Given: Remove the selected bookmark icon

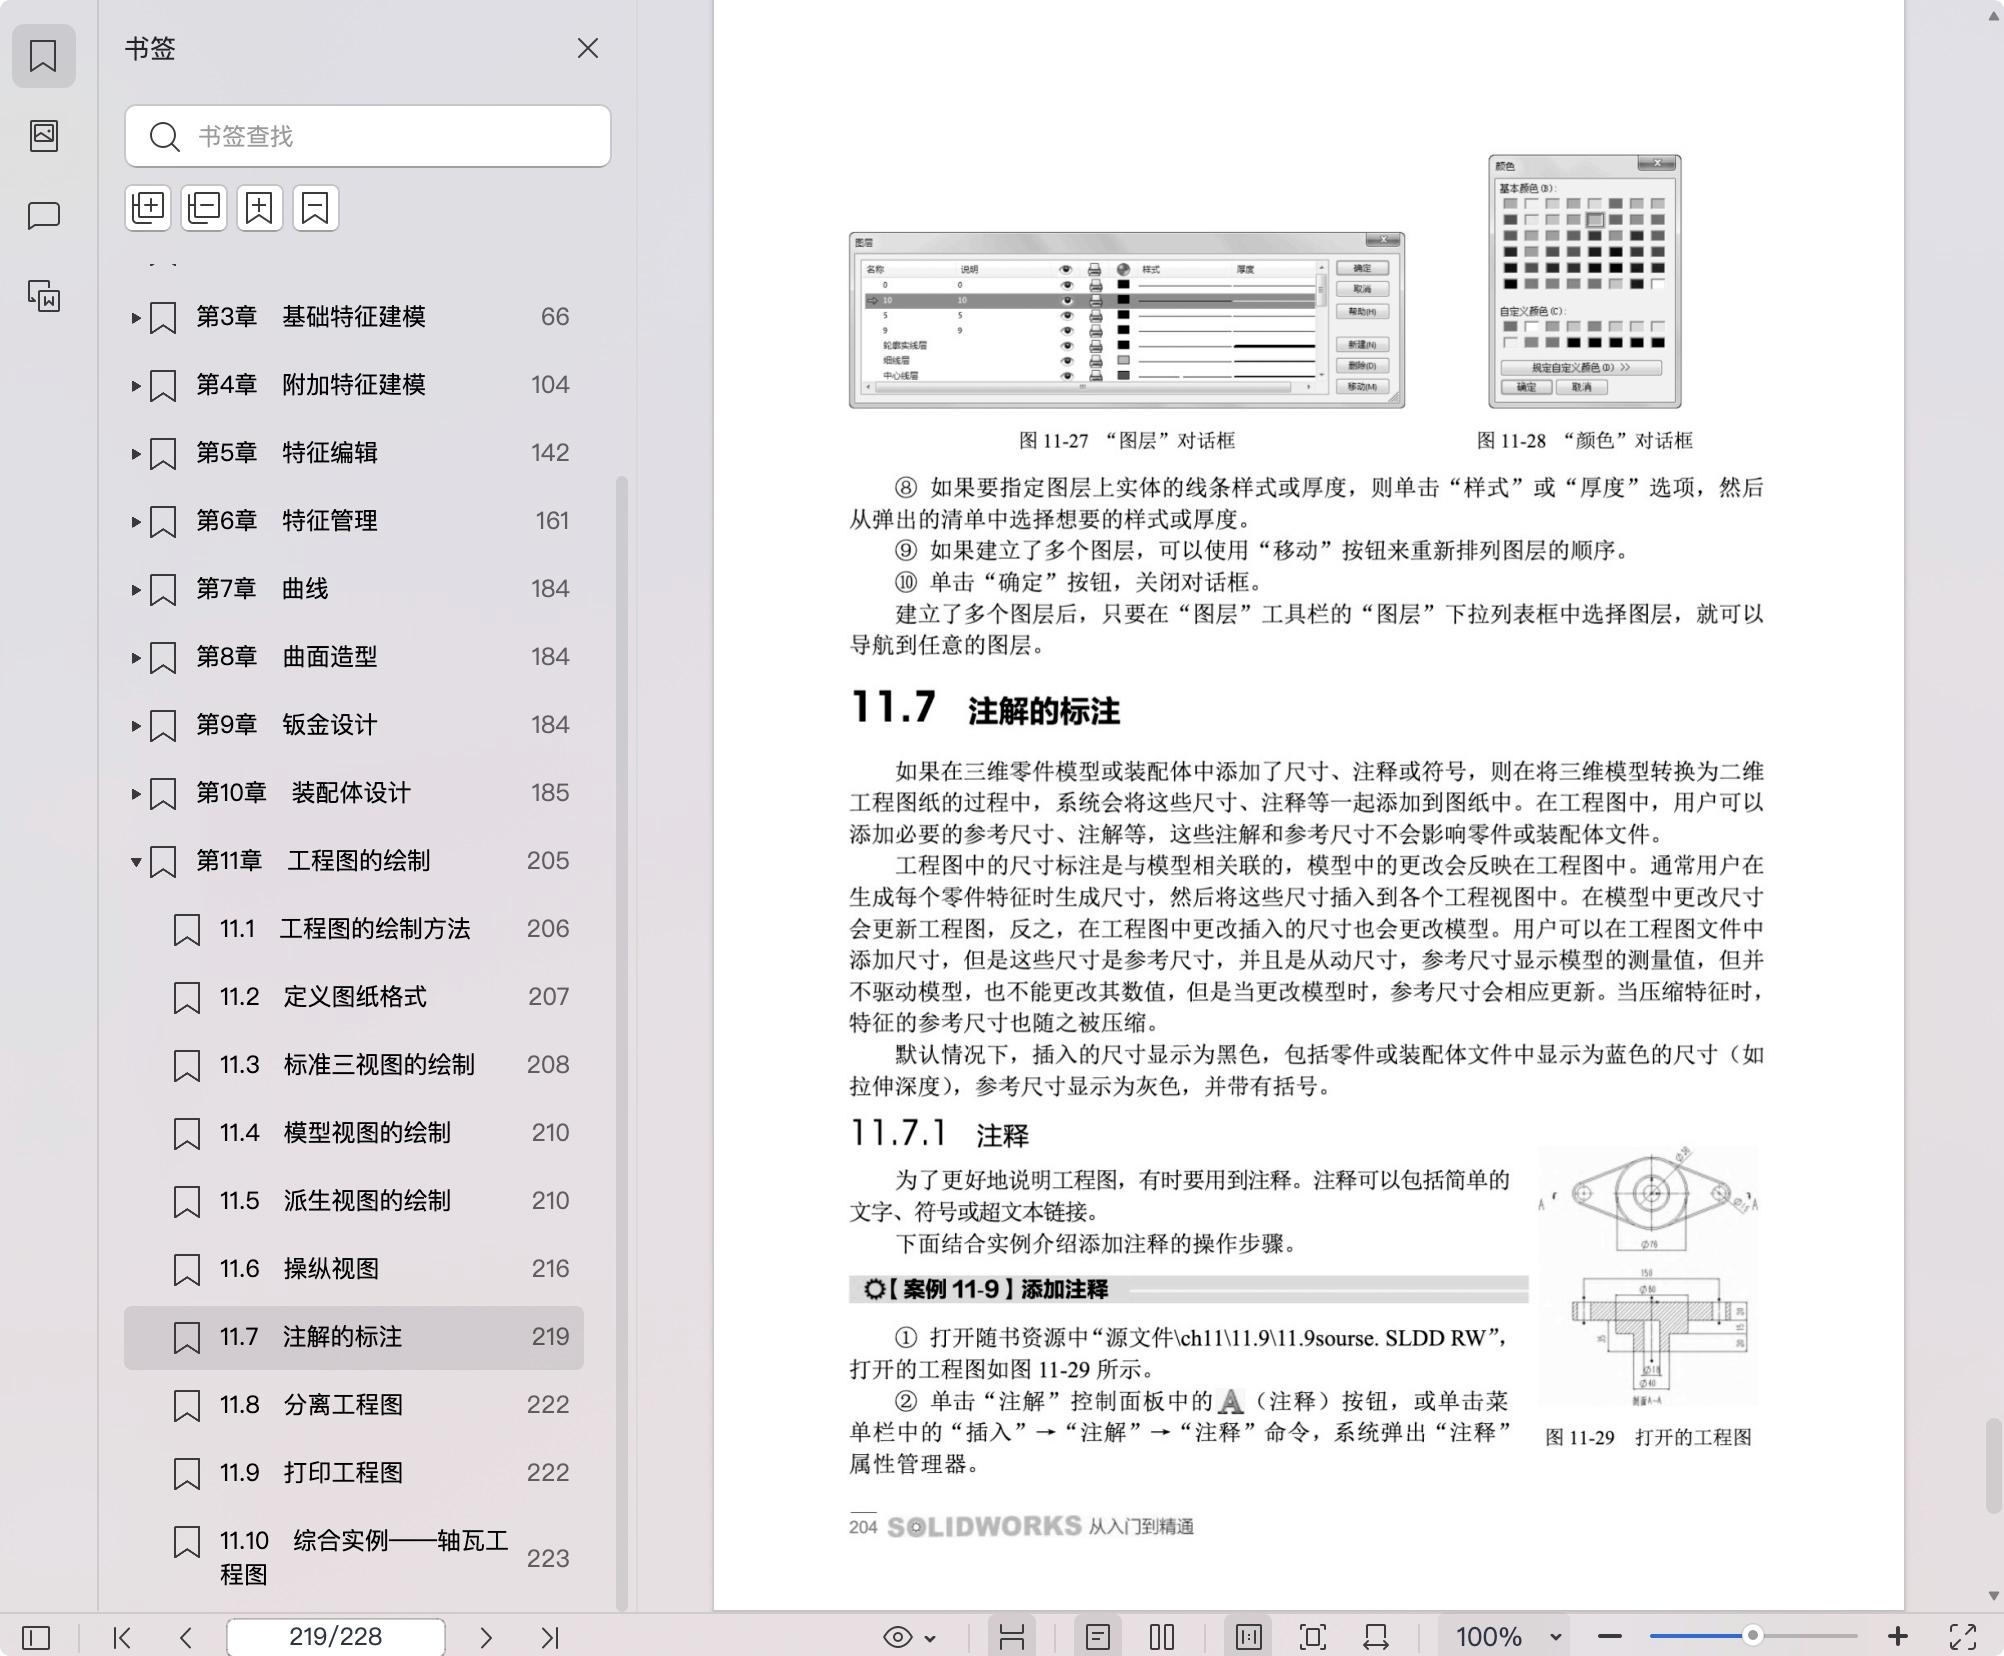Looking at the screenshot, I should pyautogui.click(x=316, y=208).
